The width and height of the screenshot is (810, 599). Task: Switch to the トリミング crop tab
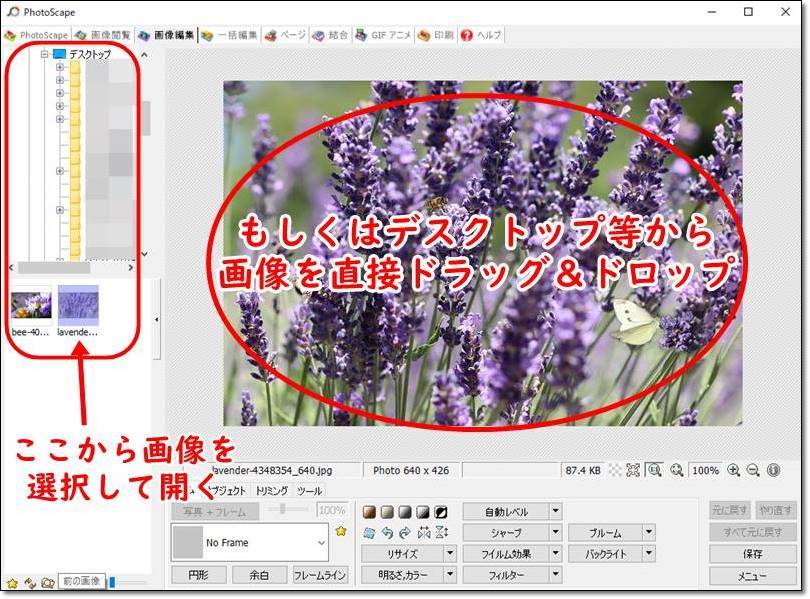point(272,491)
